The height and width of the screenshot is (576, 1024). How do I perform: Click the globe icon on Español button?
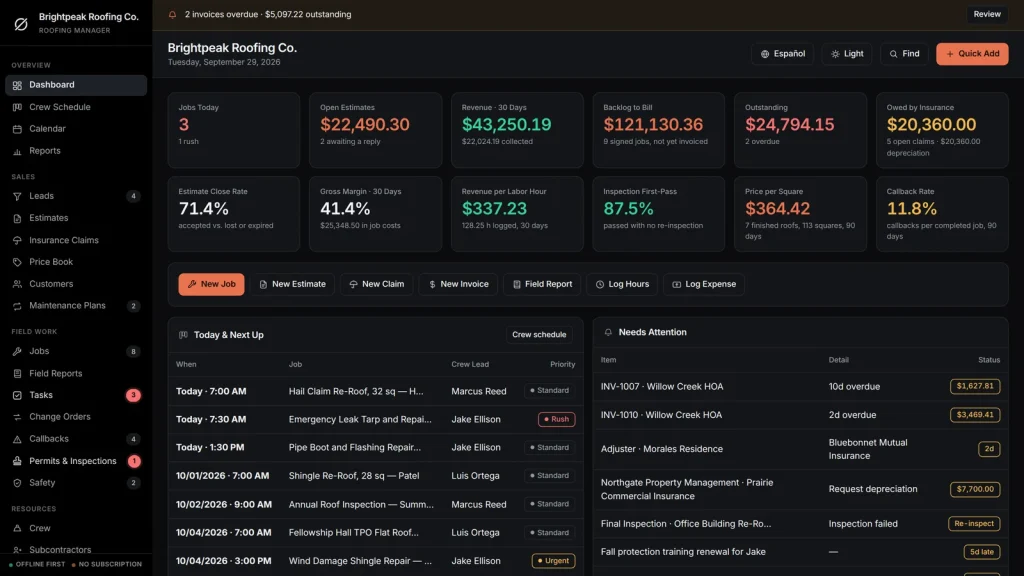(x=765, y=54)
